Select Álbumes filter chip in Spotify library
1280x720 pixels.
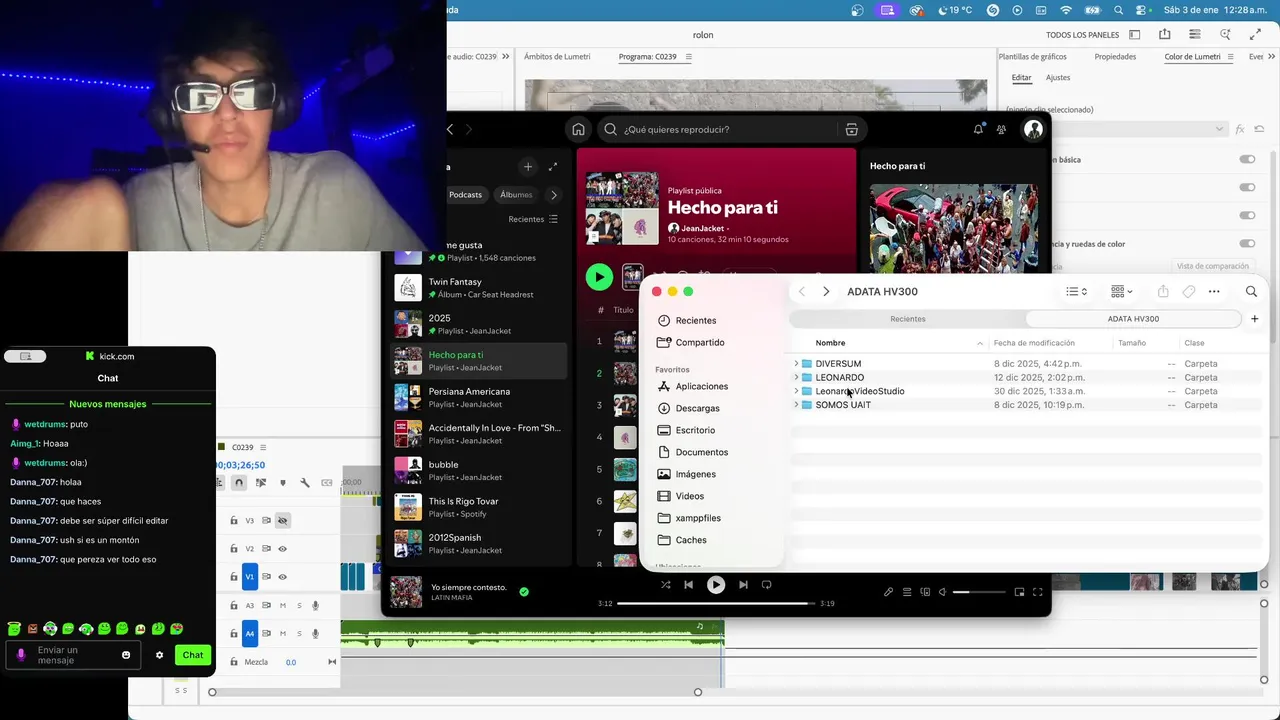(x=516, y=195)
